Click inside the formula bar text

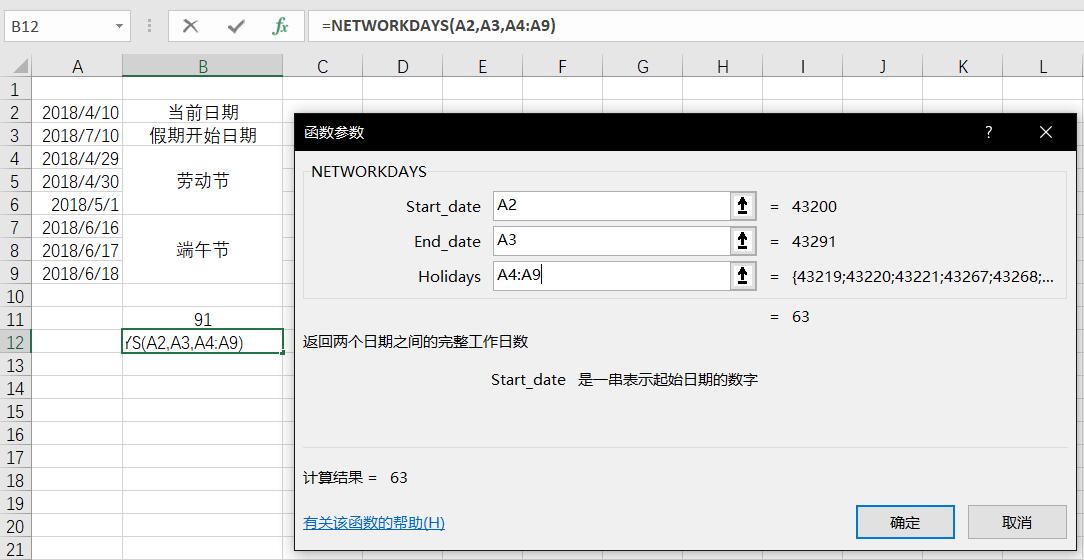(438, 26)
